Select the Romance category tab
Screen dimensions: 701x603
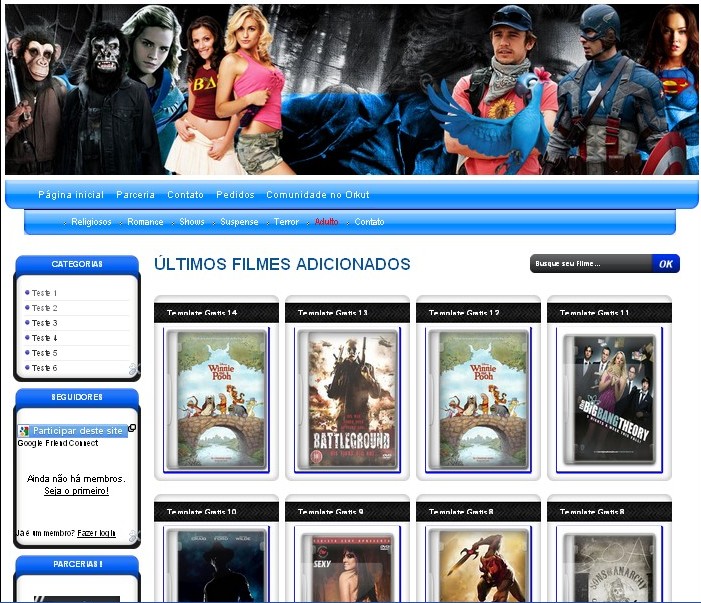click(x=145, y=222)
